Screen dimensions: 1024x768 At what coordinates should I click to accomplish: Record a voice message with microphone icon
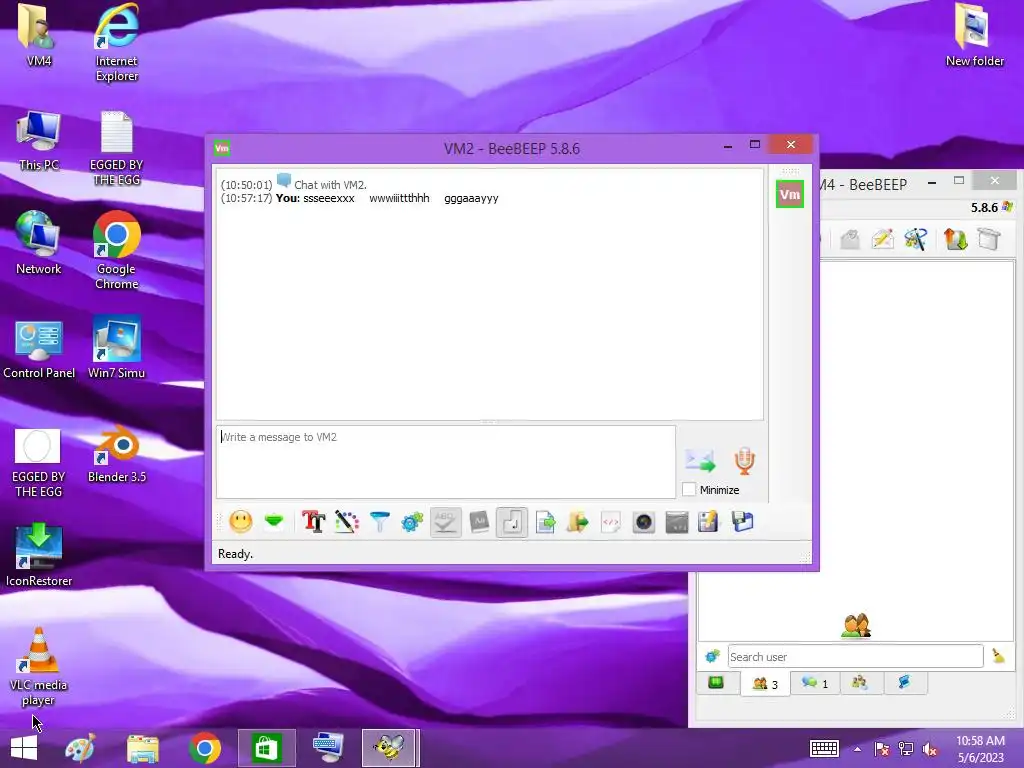pos(744,460)
